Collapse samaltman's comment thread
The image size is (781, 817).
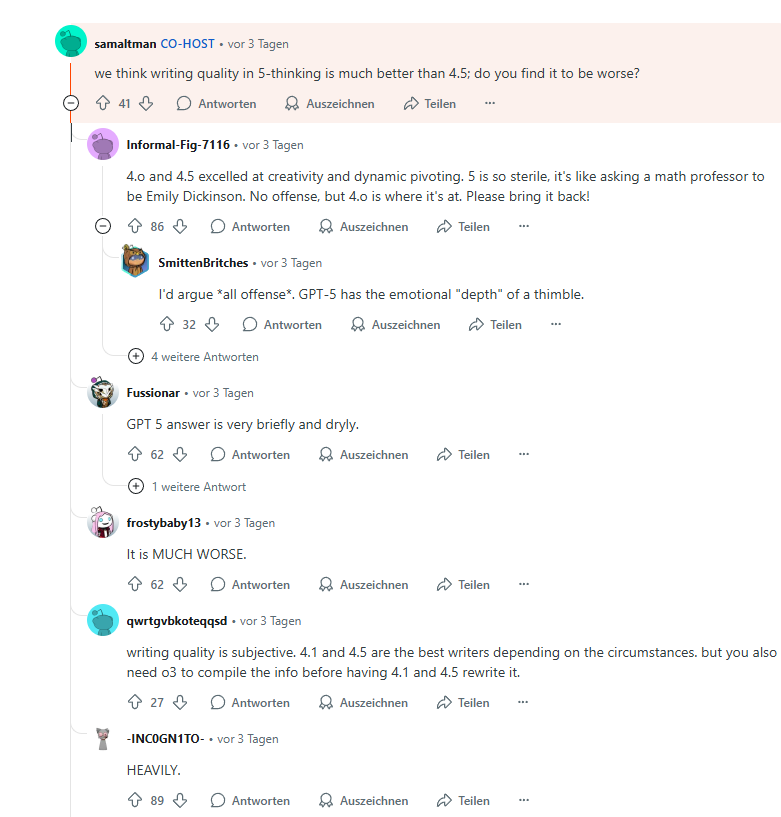71,103
